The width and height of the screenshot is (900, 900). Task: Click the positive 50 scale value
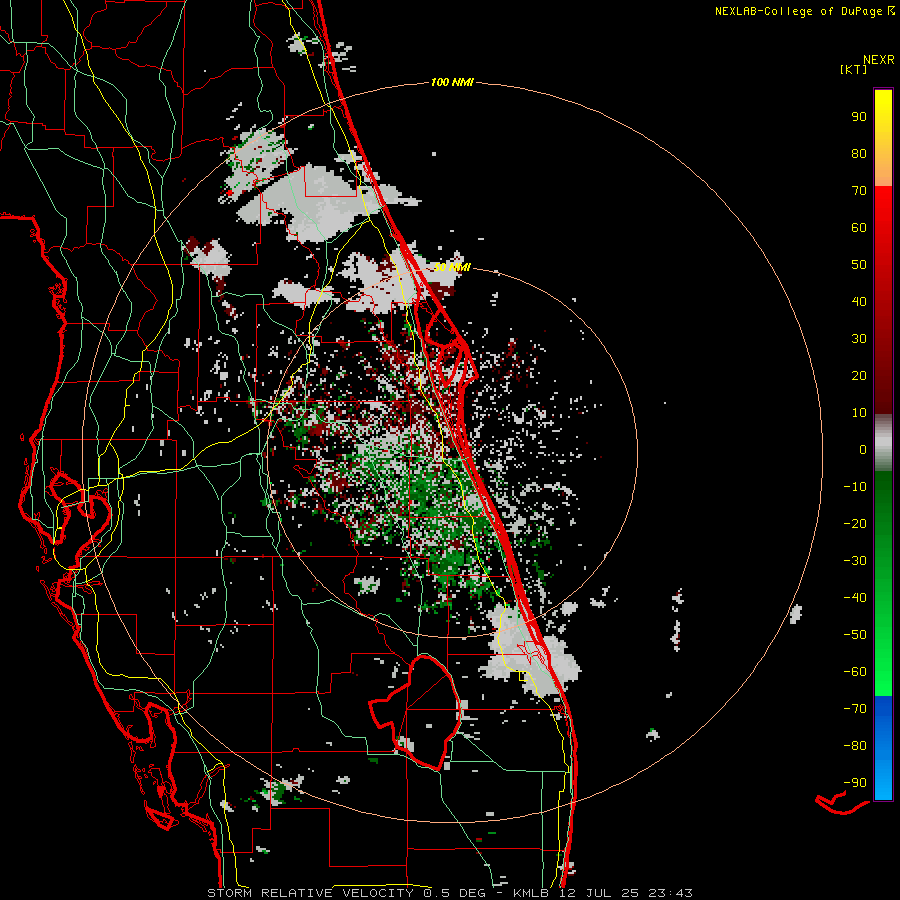[859, 265]
